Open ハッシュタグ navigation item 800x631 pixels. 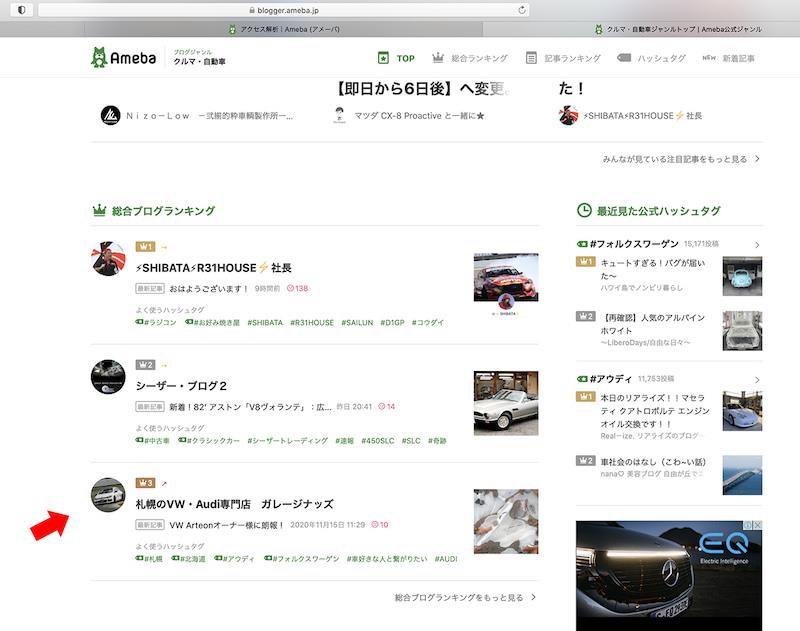[x=652, y=58]
